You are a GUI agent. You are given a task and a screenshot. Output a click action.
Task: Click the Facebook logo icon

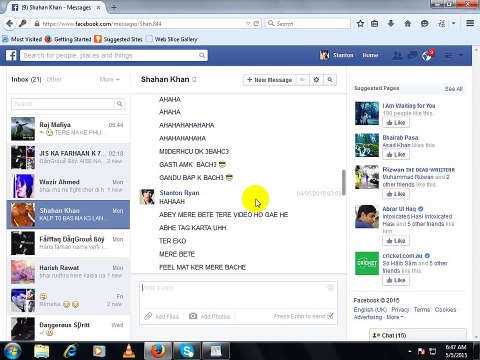(x=11, y=55)
